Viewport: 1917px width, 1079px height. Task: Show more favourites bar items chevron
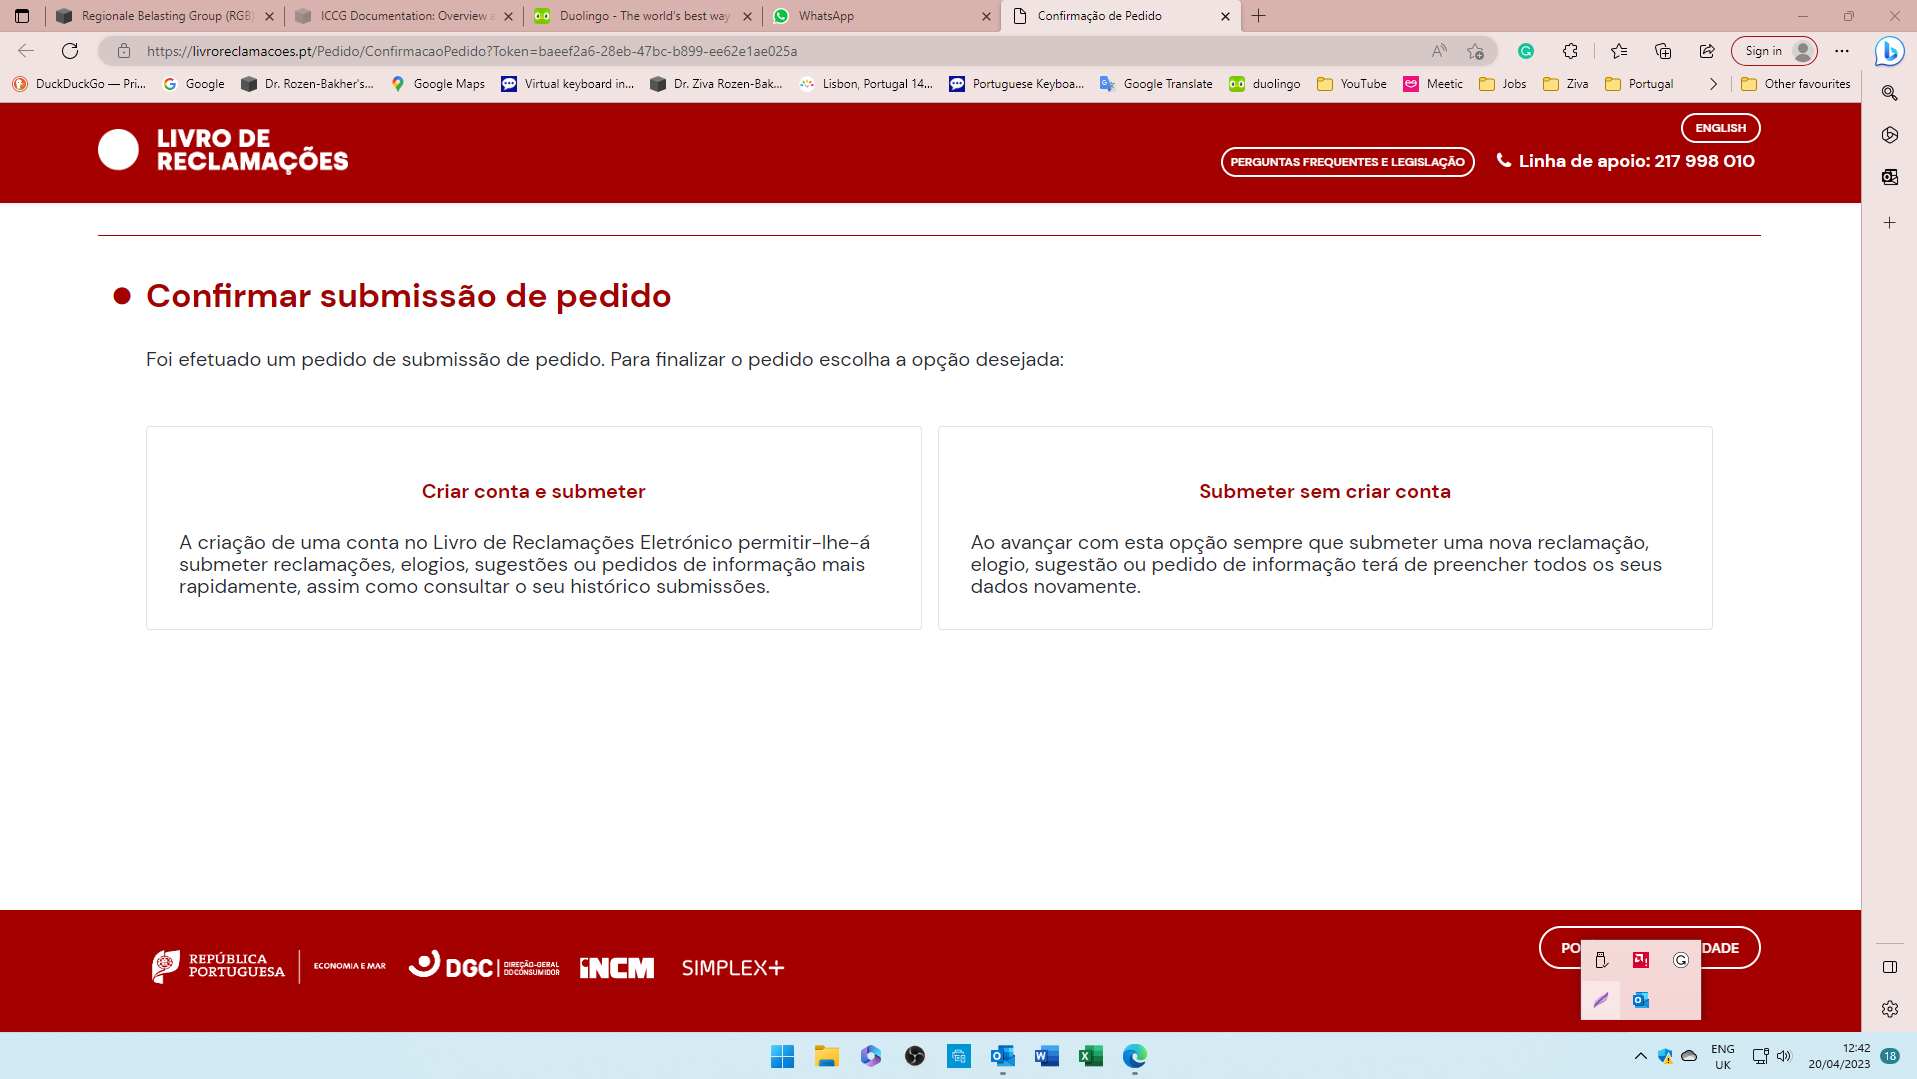point(1713,84)
